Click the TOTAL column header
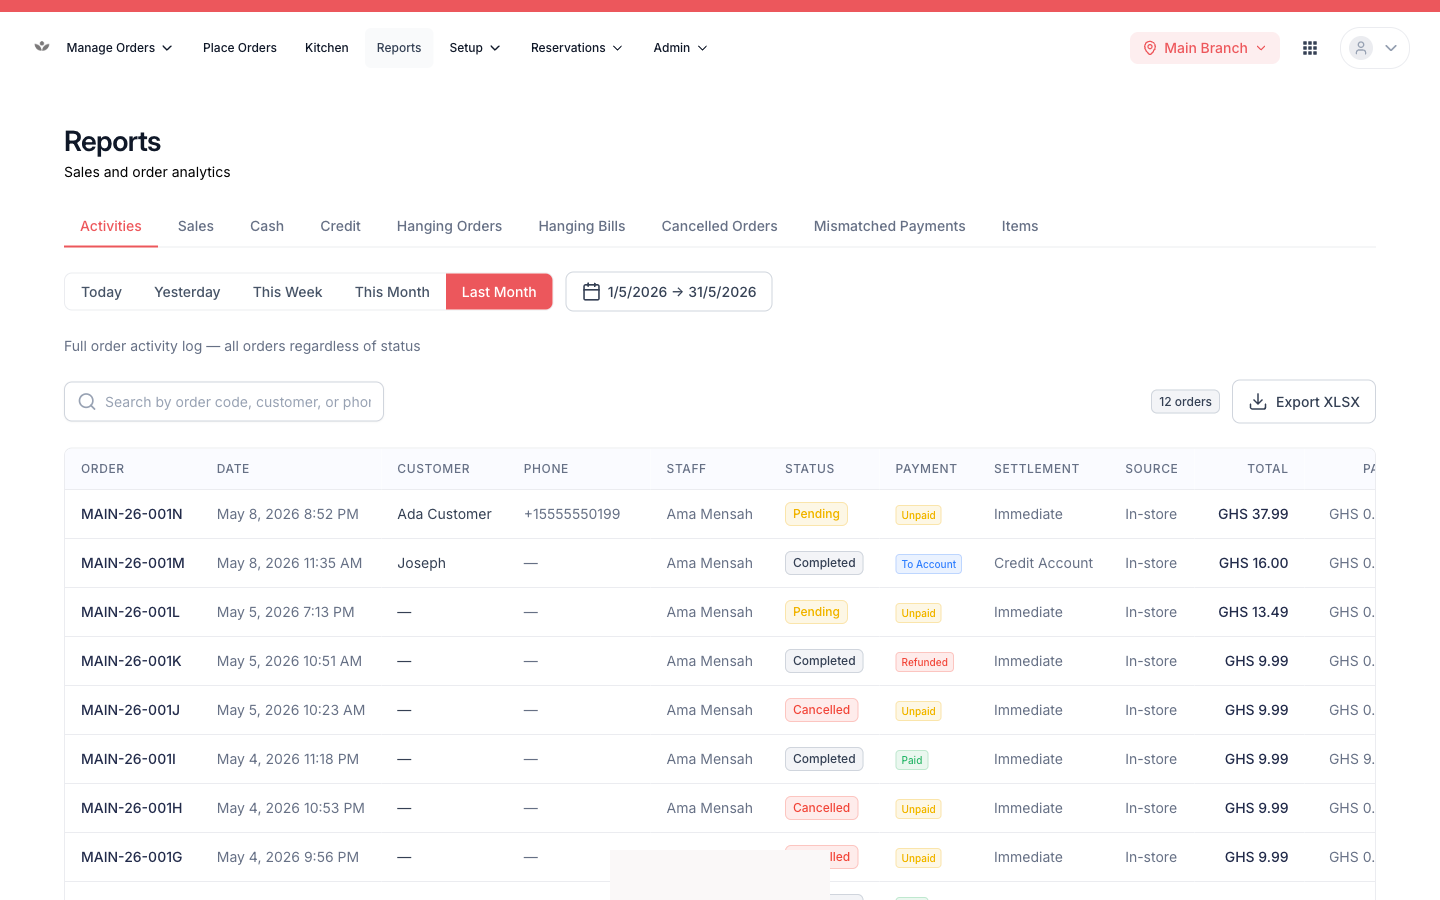Viewport: 1440px width, 900px height. tap(1267, 469)
